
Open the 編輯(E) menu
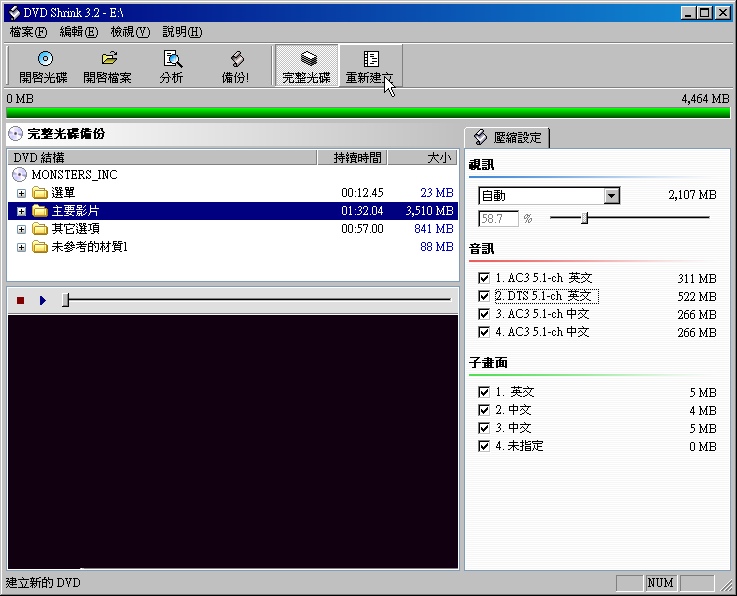point(78,32)
